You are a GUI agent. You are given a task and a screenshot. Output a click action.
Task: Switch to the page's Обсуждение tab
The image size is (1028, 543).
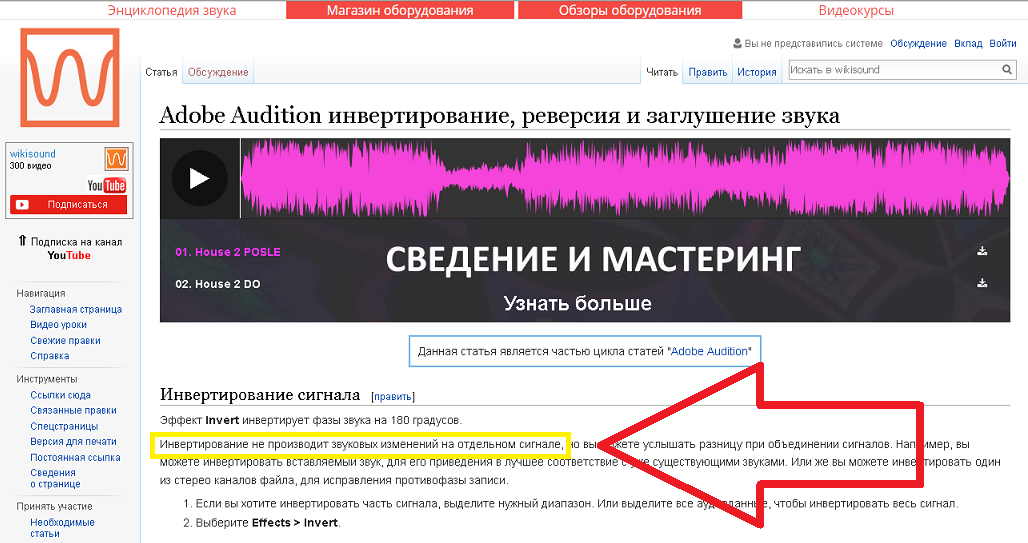click(218, 72)
